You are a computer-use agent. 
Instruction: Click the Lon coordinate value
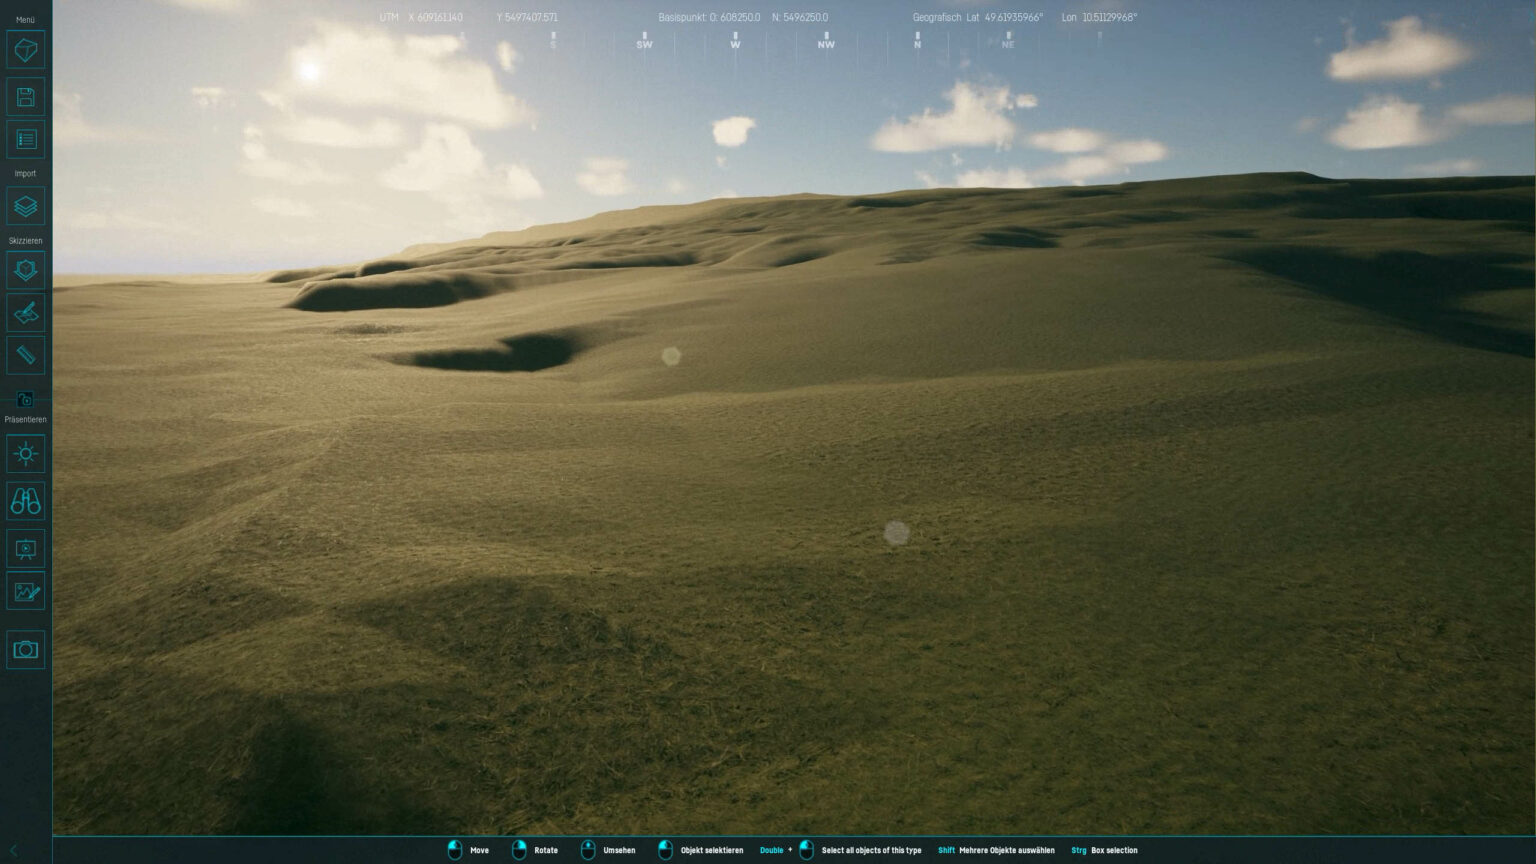click(x=1100, y=18)
